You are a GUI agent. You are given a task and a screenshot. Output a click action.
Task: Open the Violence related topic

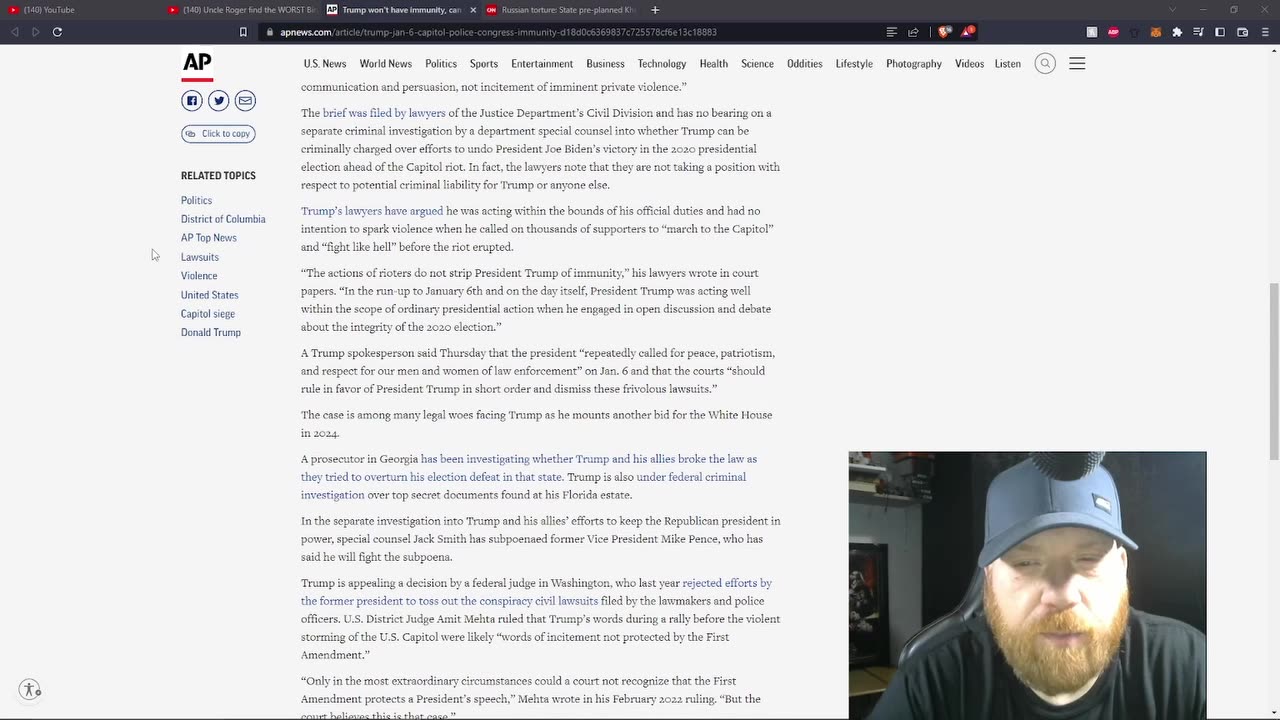click(199, 276)
